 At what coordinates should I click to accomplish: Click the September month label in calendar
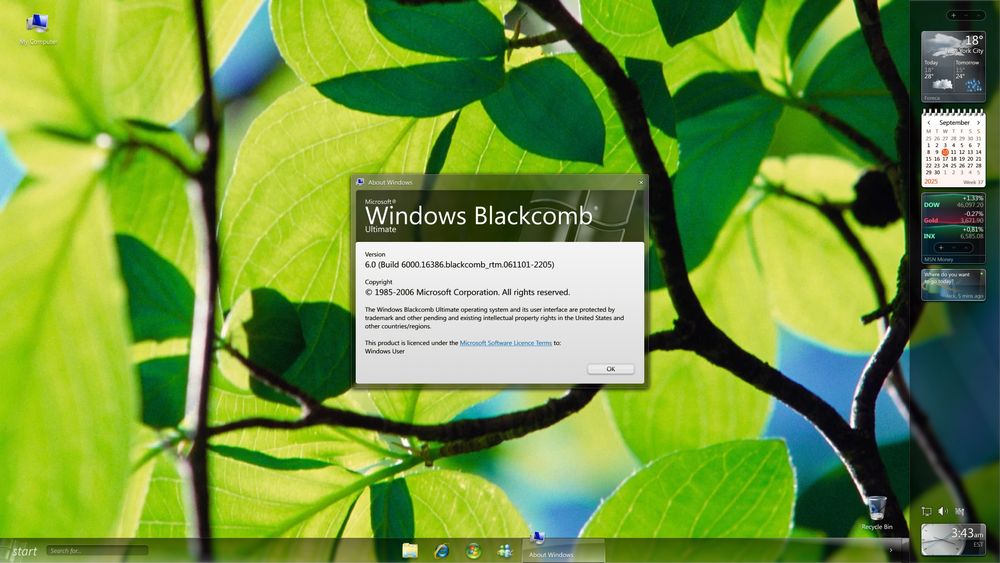954,122
